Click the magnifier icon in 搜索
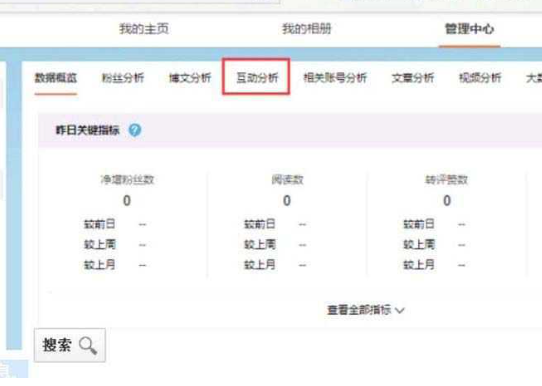Viewport: 542px width, 386px height. 88,346
